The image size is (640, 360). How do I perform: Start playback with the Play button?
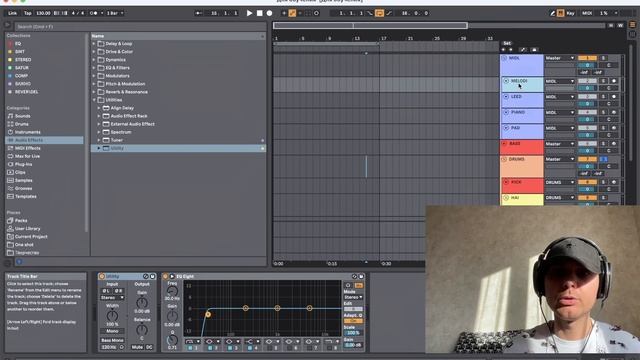coord(249,13)
